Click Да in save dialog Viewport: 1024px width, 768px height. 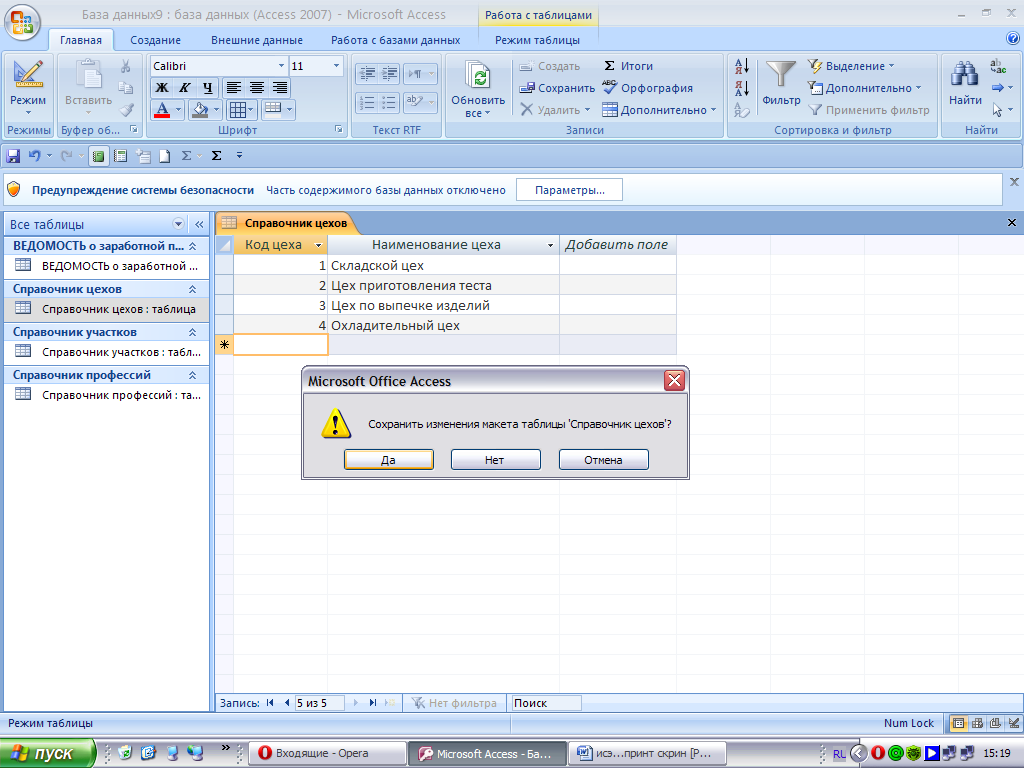click(x=389, y=460)
